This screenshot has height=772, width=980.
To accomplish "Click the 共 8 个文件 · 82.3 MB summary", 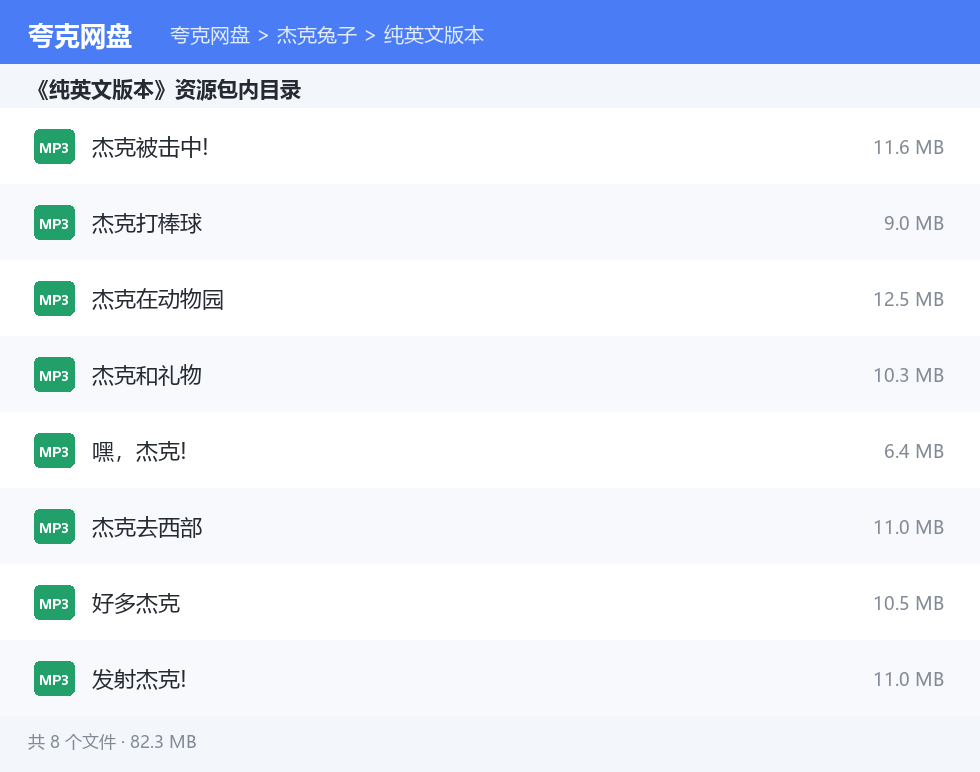I will click(112, 742).
